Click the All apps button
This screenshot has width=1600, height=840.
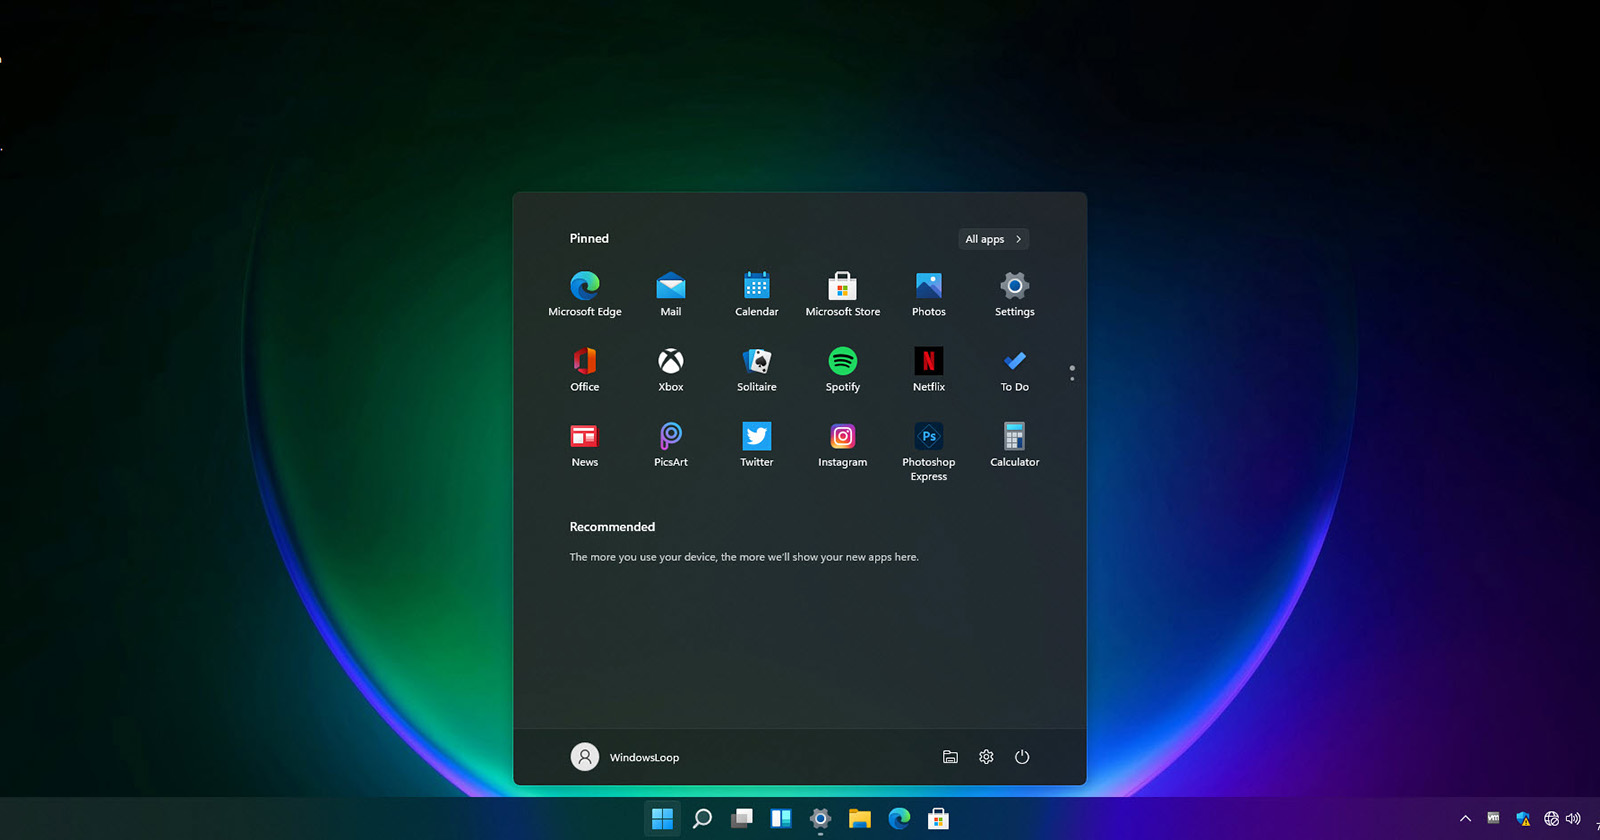point(994,239)
